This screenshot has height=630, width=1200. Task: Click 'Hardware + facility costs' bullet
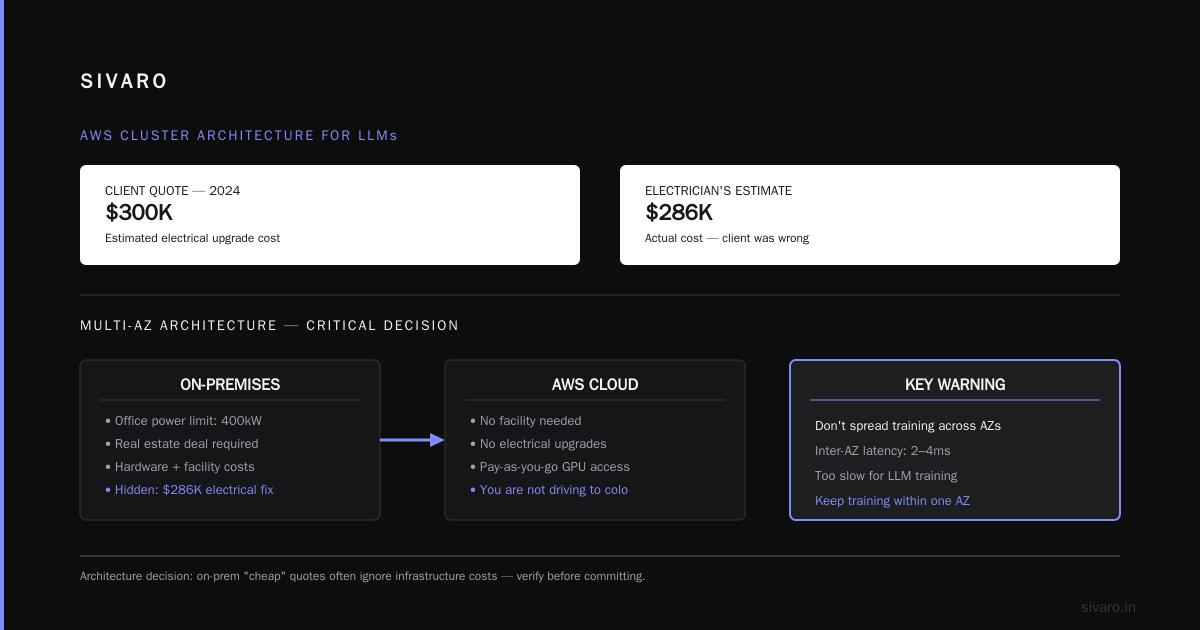(x=179, y=467)
